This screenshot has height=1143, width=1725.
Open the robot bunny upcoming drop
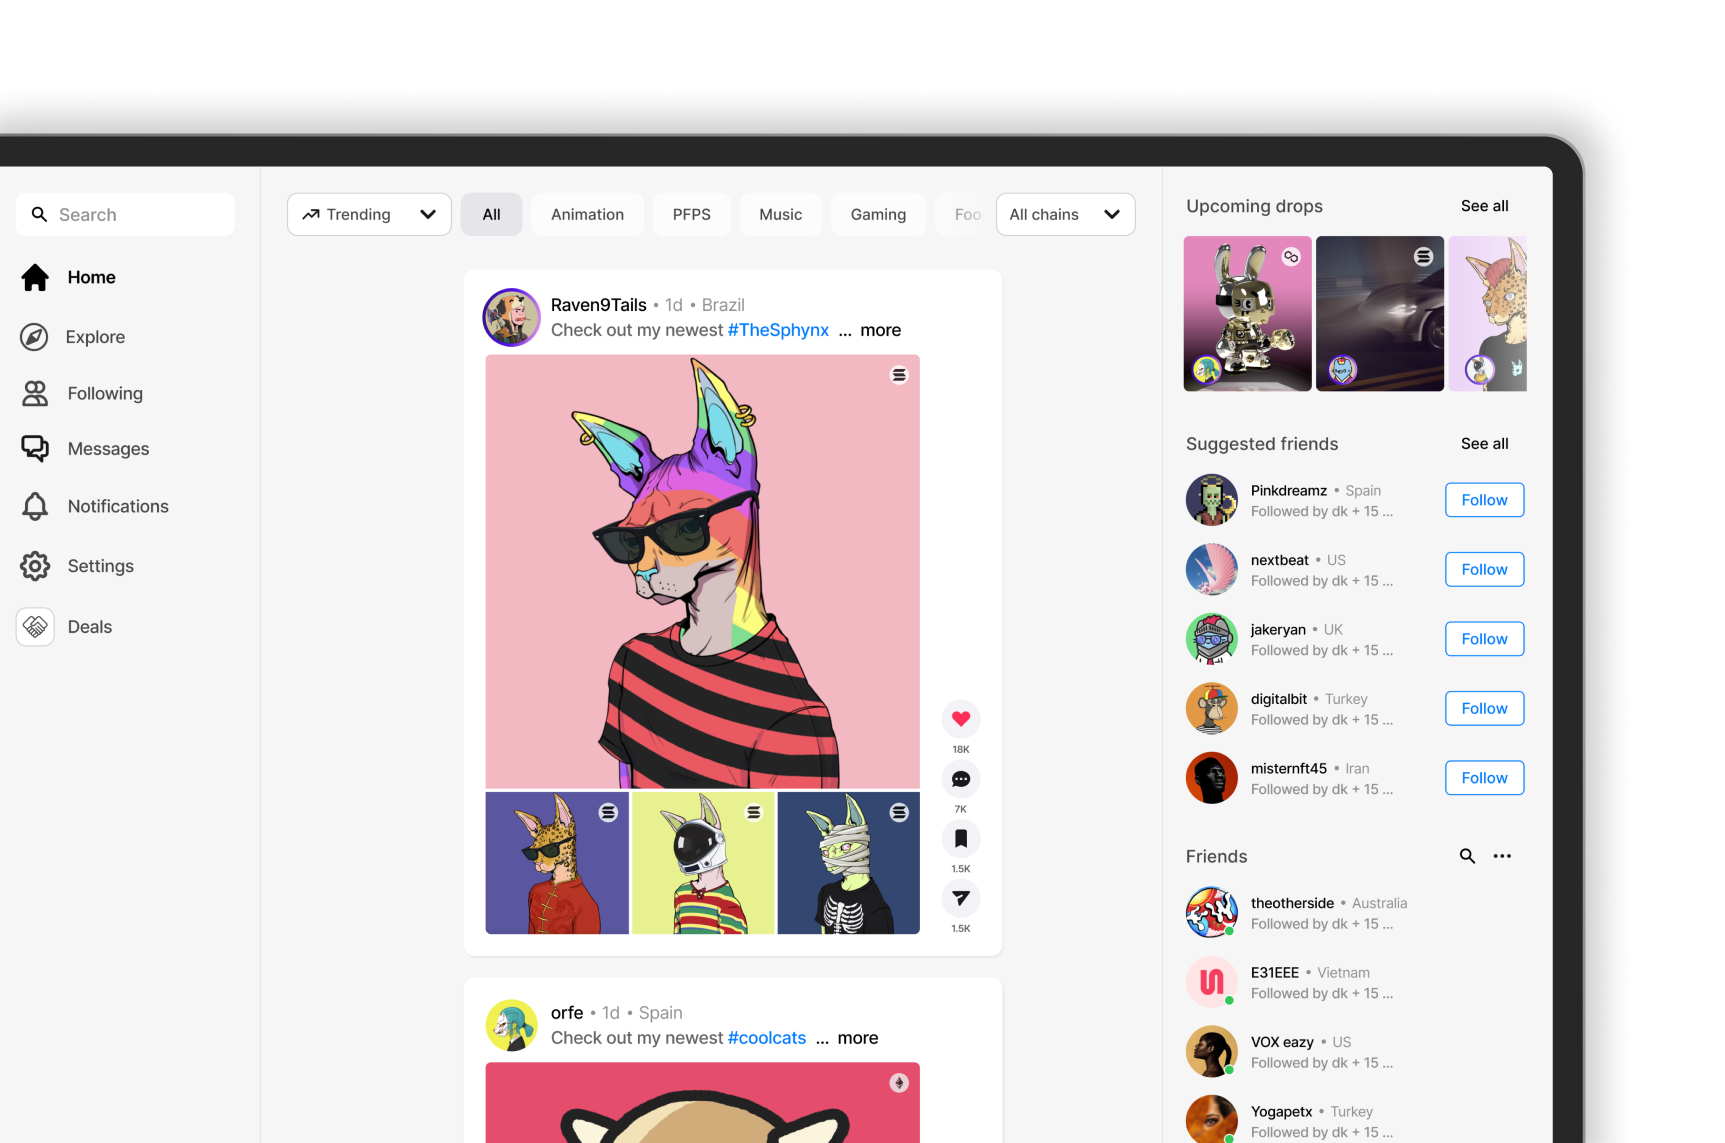1247,313
